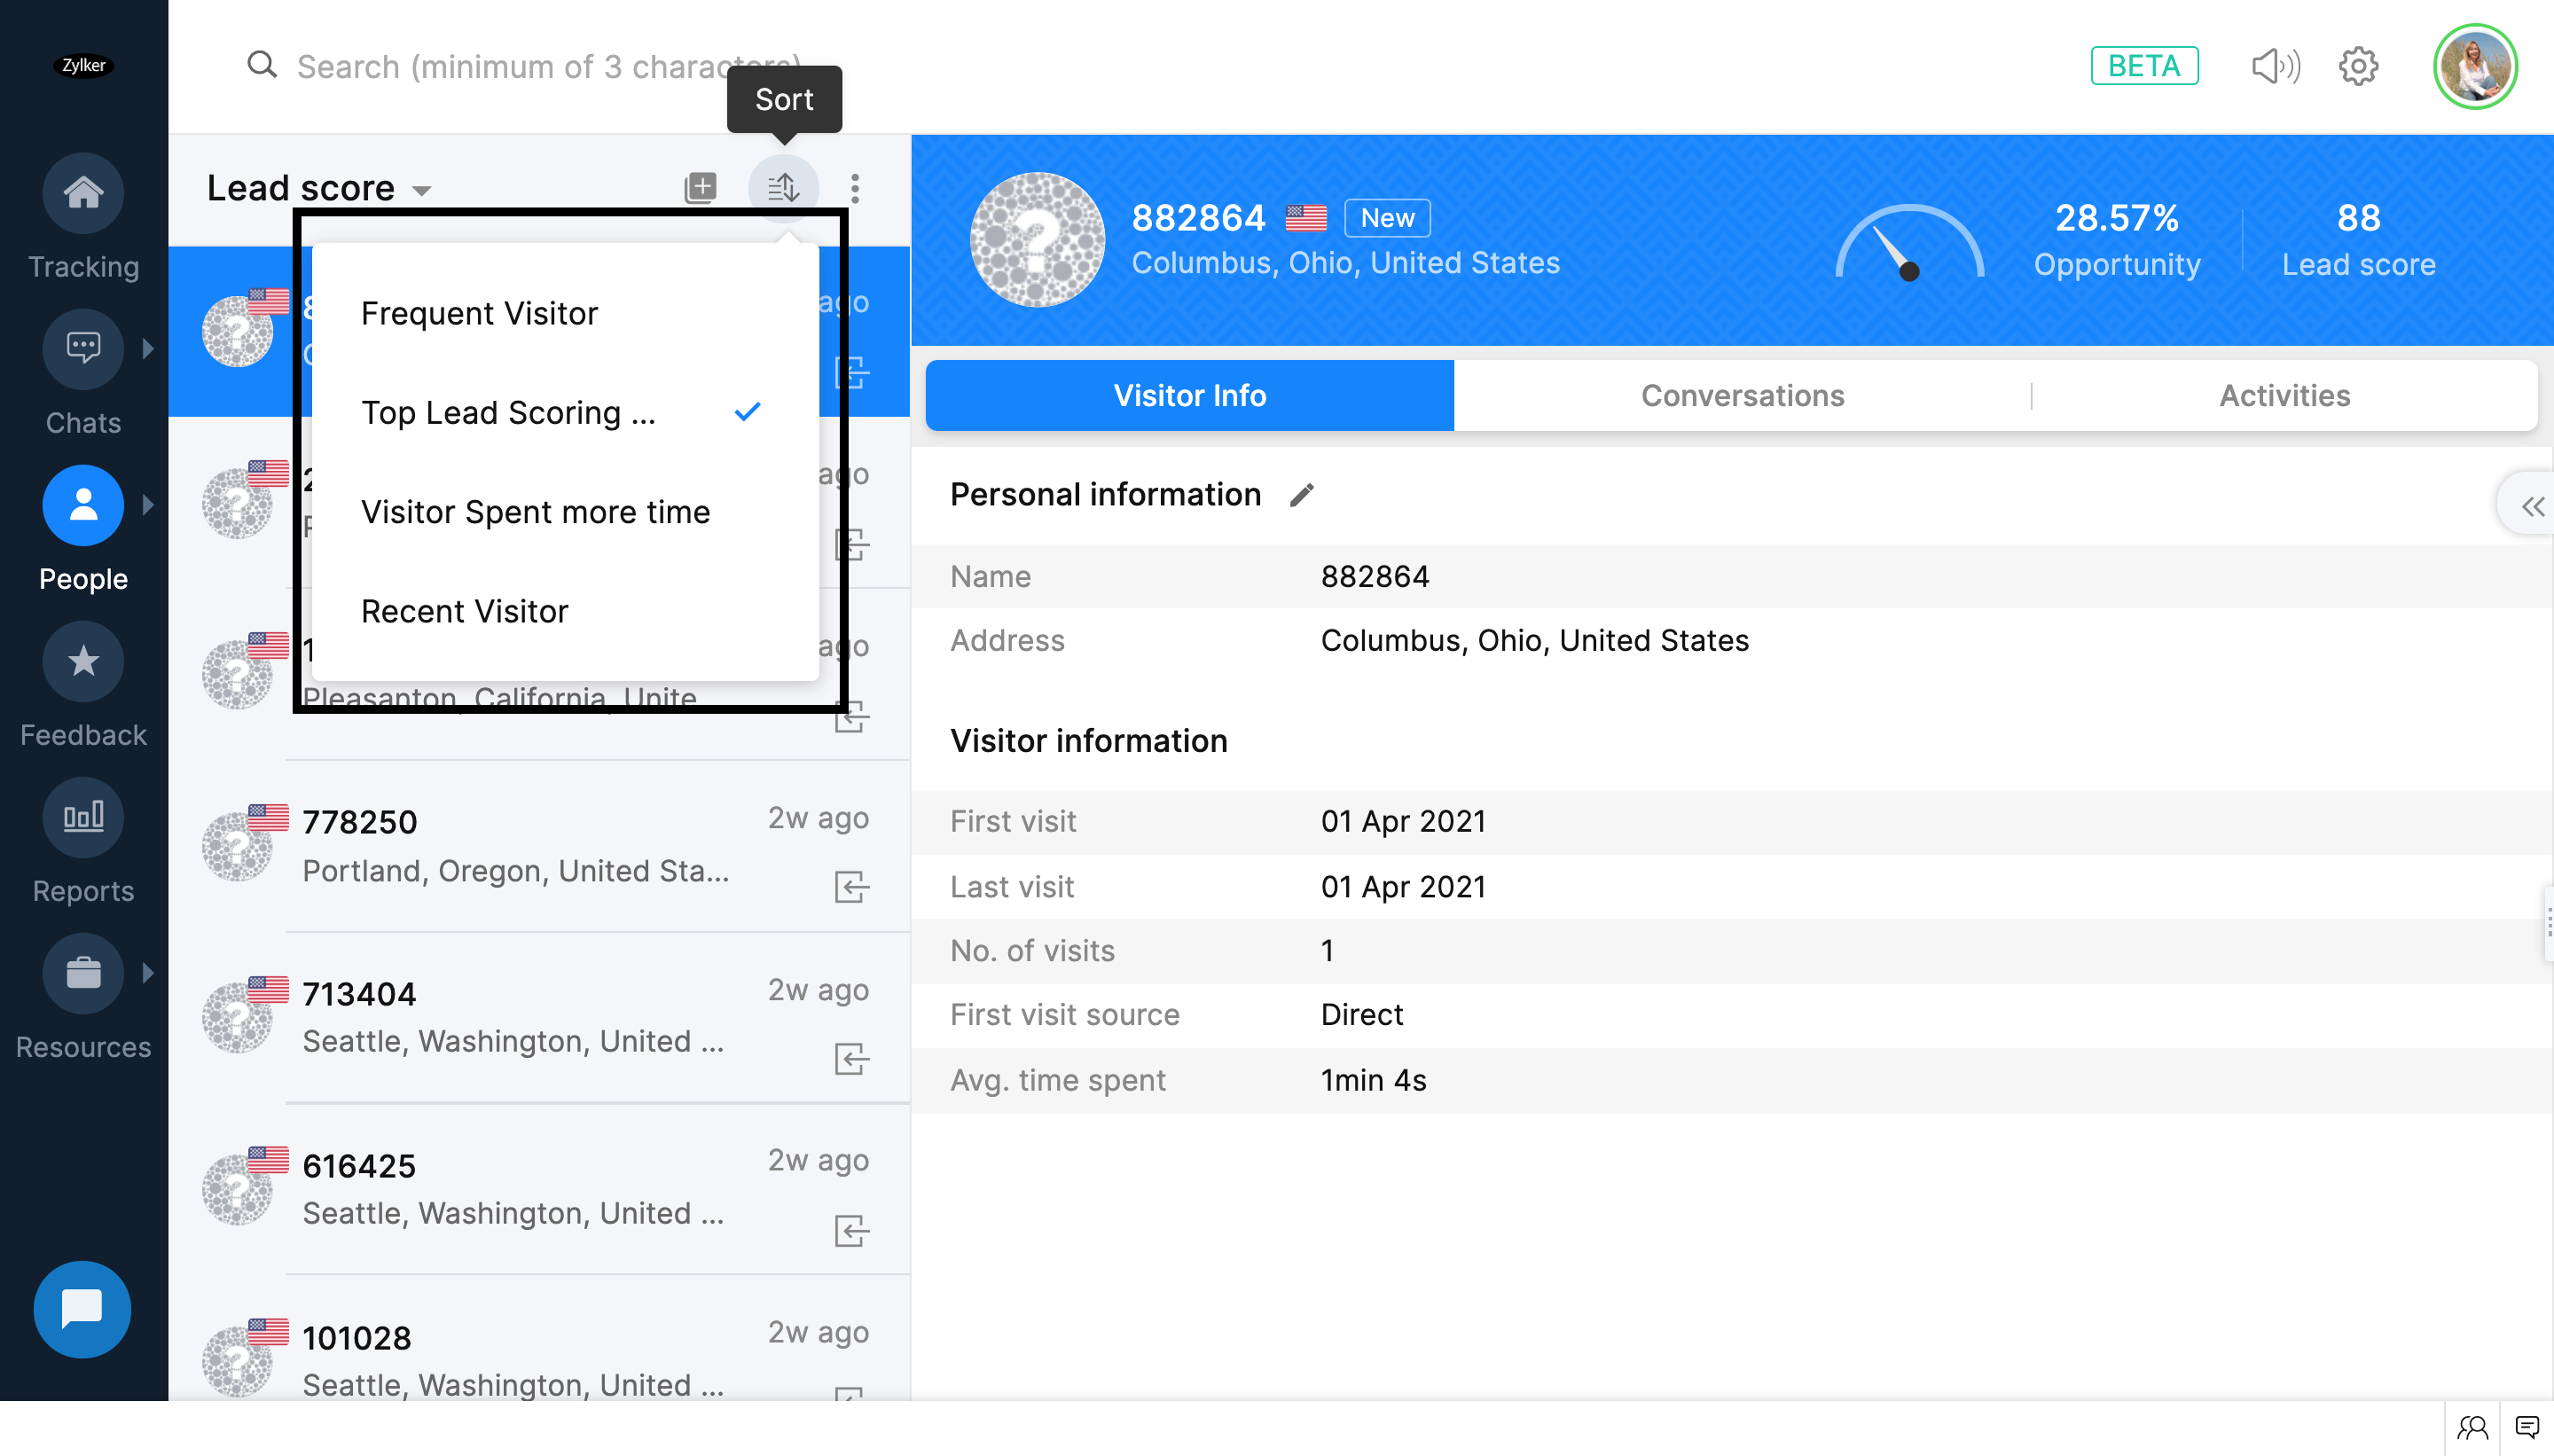Click the add view plus icon
This screenshot has height=1456, width=2554.
[x=700, y=187]
